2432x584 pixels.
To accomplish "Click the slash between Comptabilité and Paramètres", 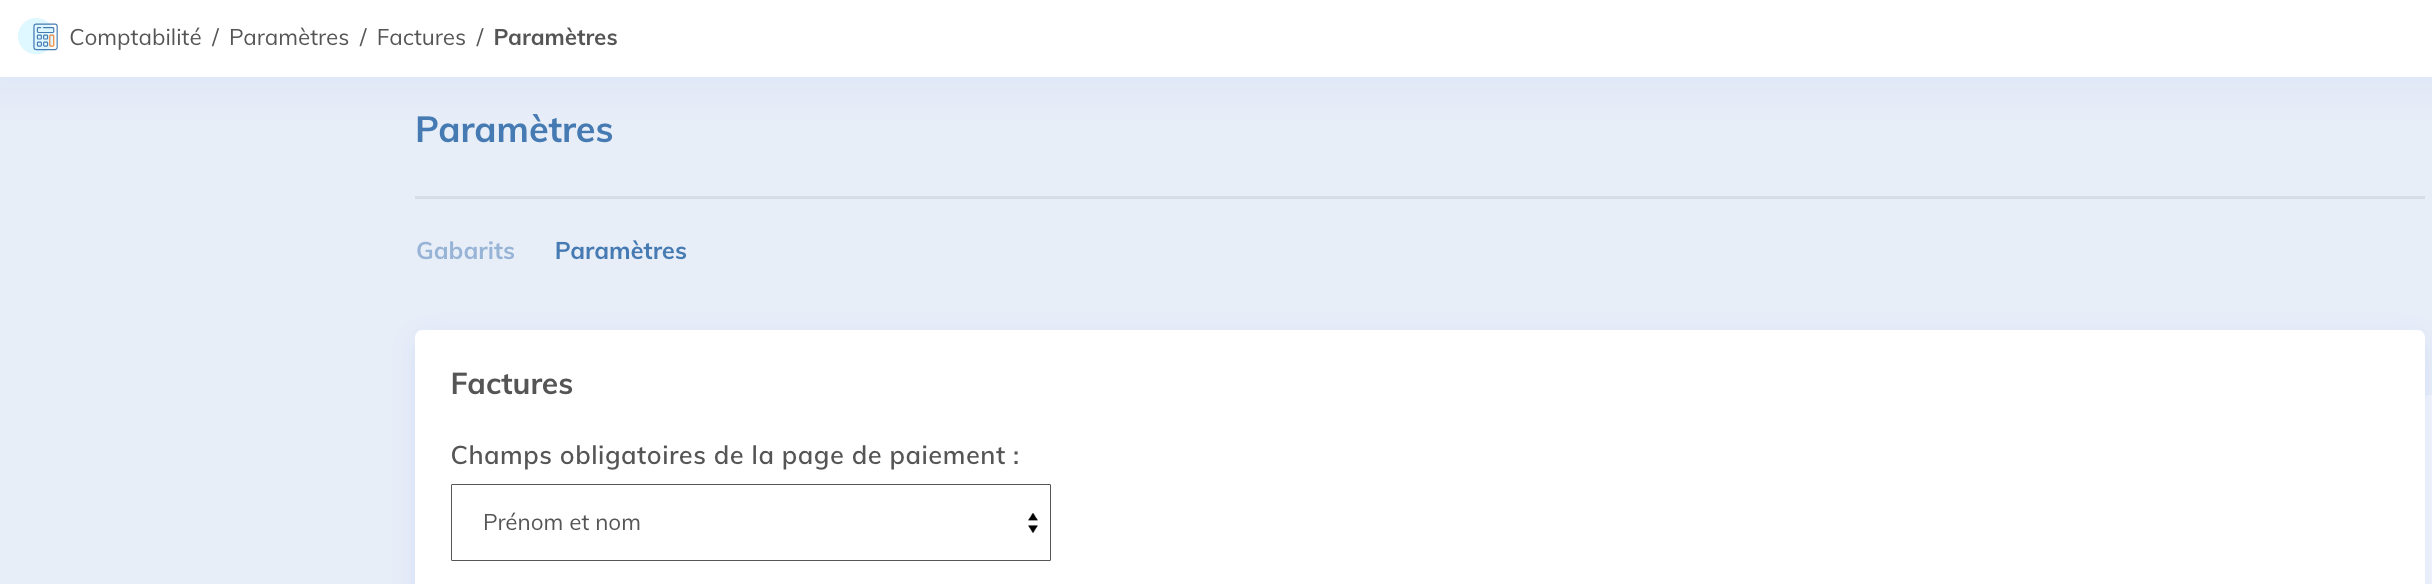I will pyautogui.click(x=215, y=38).
